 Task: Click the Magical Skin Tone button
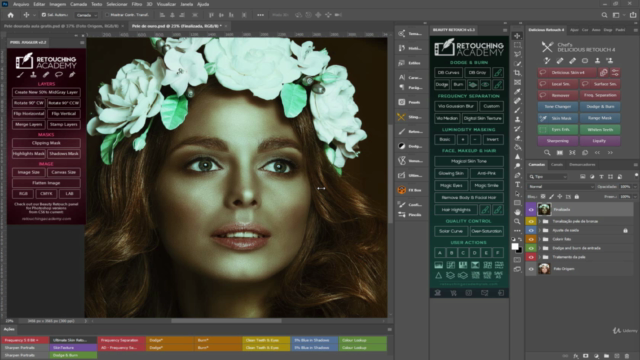[x=469, y=161]
